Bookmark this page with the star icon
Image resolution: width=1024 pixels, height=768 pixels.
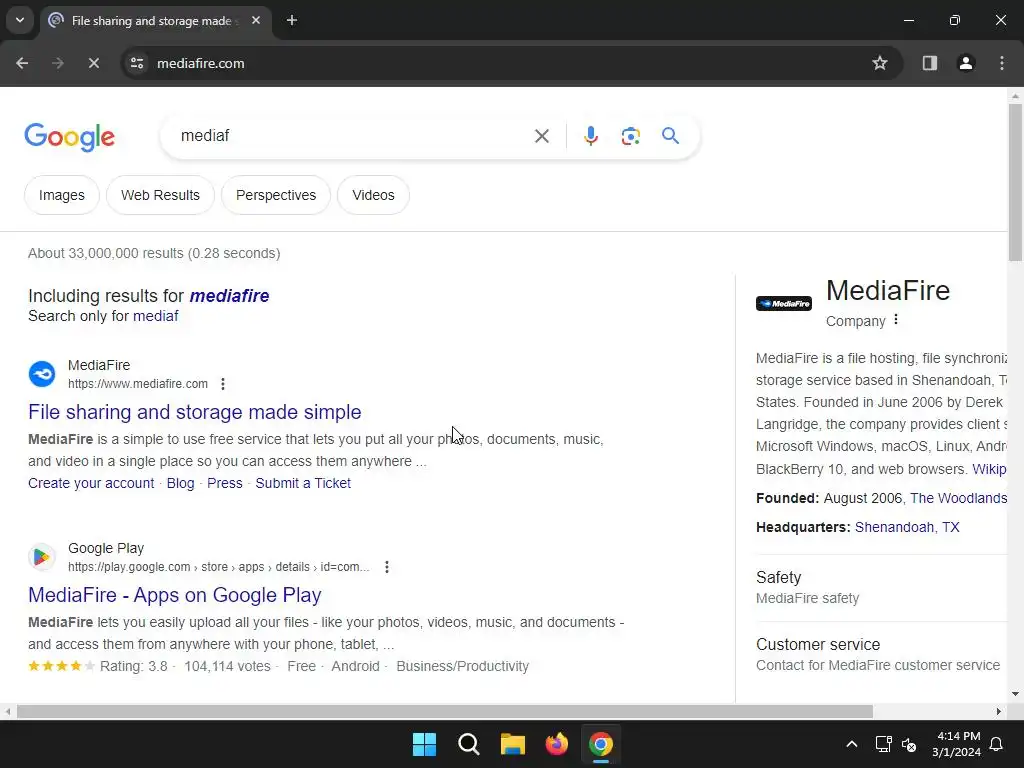(x=880, y=63)
